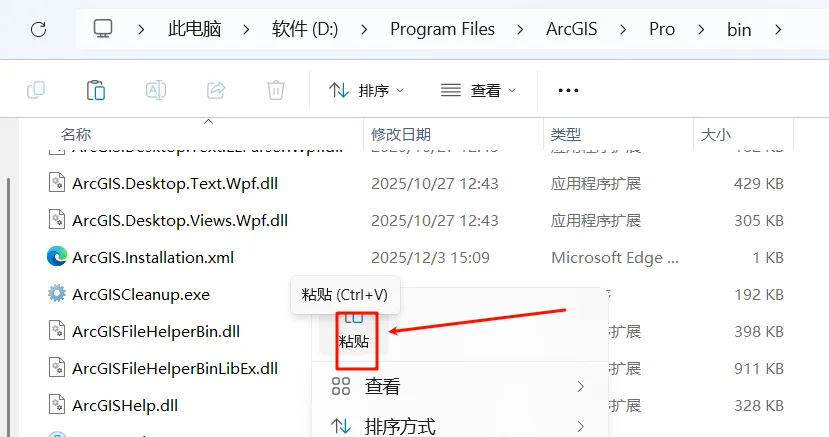The image size is (829, 437).
Task: Select file ArcGIS.Desktop.Text.Wpf.dll
Action: point(175,183)
